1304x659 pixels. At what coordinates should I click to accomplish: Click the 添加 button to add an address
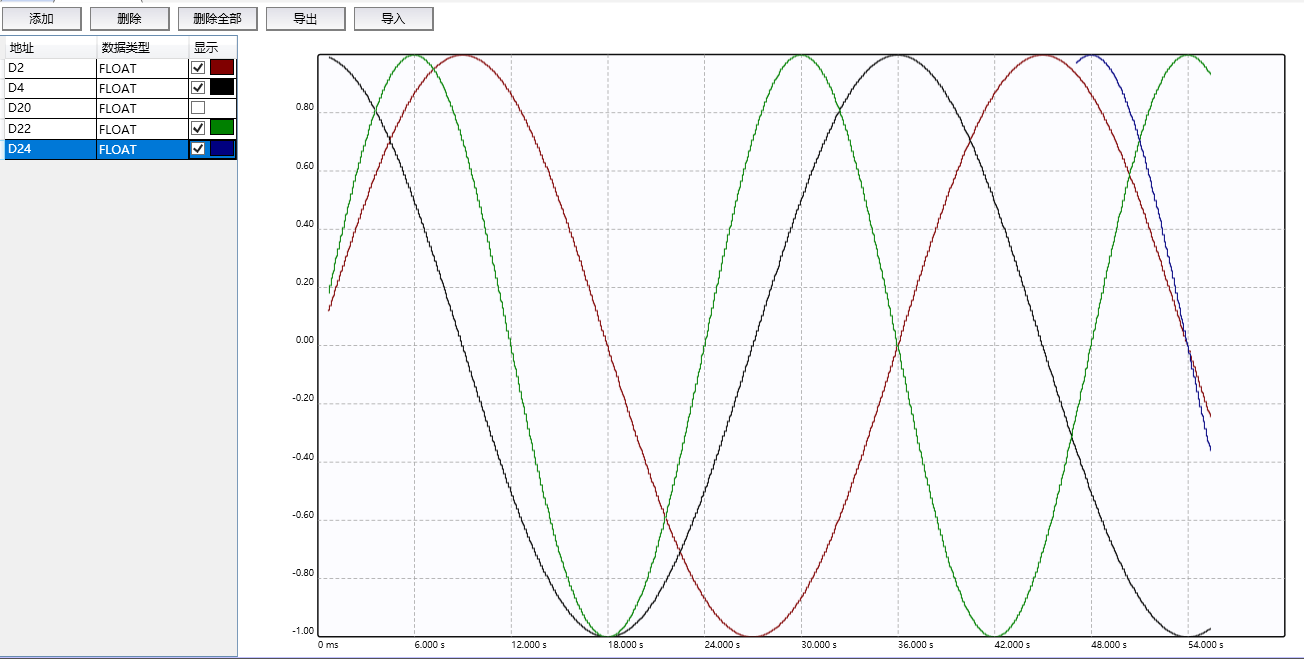[x=42, y=18]
